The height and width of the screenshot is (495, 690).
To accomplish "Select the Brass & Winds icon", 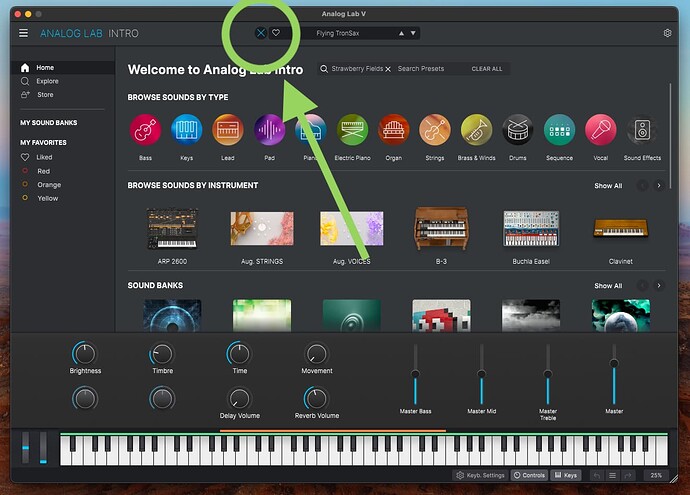I will click(x=476, y=130).
